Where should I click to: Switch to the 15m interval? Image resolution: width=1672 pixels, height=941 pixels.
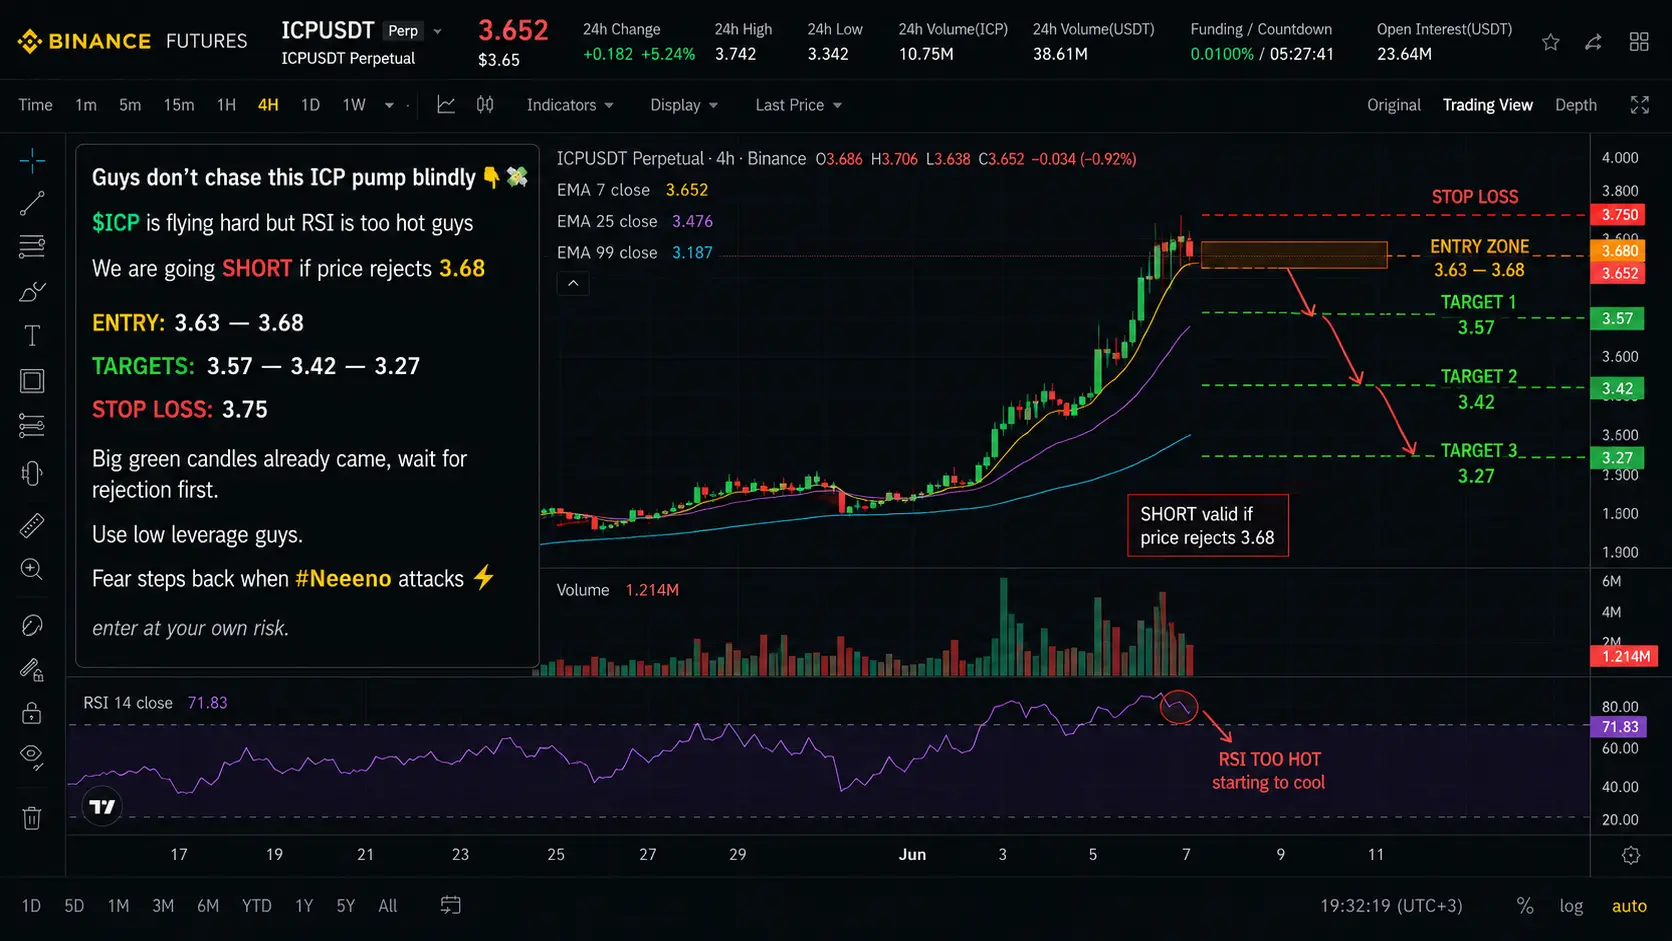tap(179, 105)
